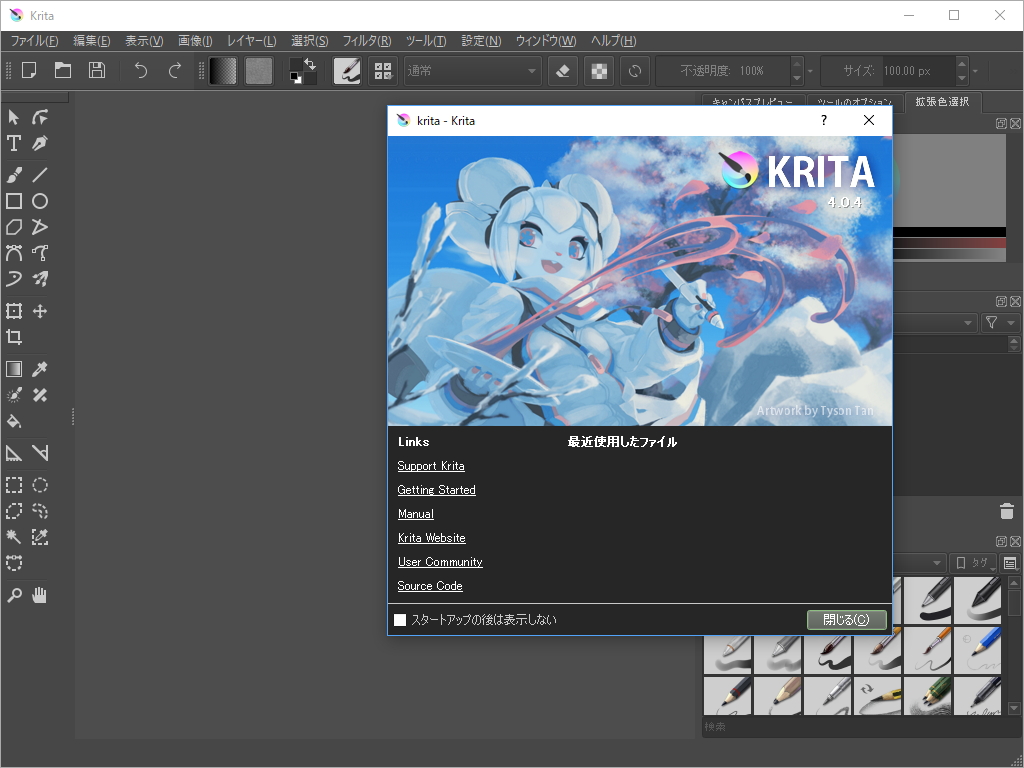The width and height of the screenshot is (1024, 768).
Task: Check スタートアップの後は表示しない
Action: pyautogui.click(x=401, y=619)
